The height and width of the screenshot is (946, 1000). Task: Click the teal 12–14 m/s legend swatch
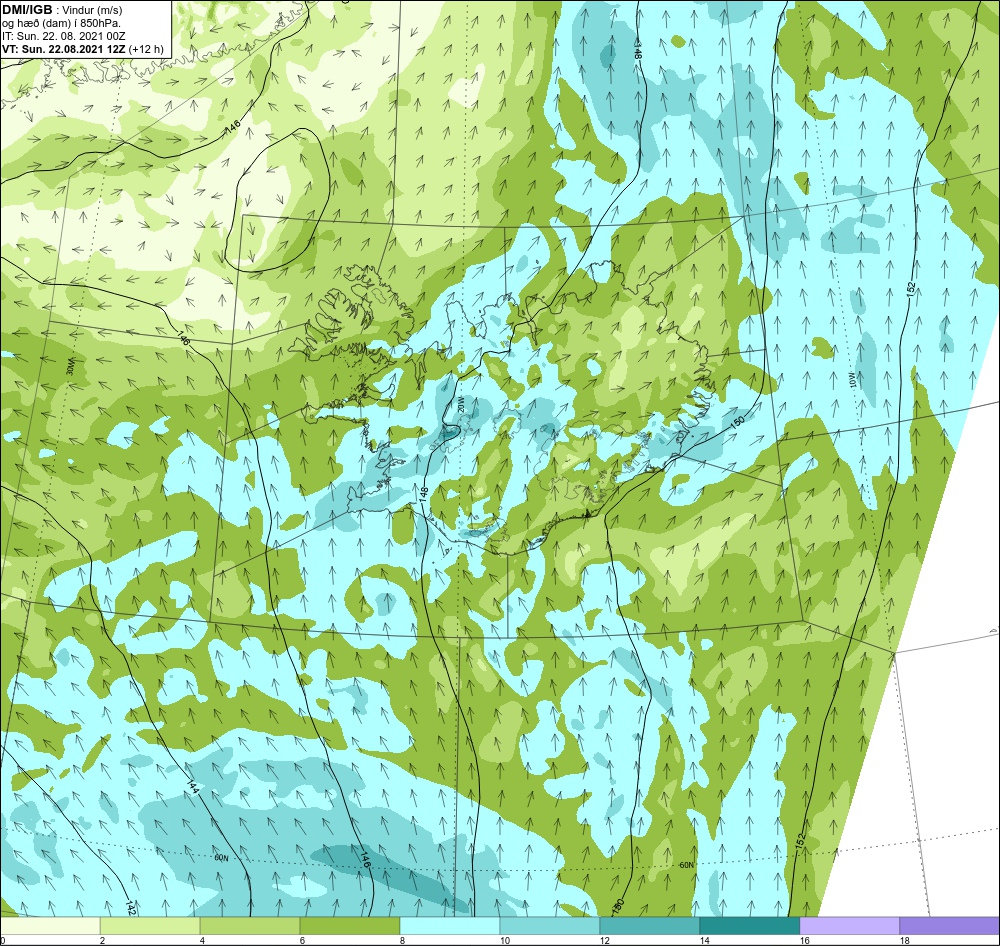pos(649,926)
